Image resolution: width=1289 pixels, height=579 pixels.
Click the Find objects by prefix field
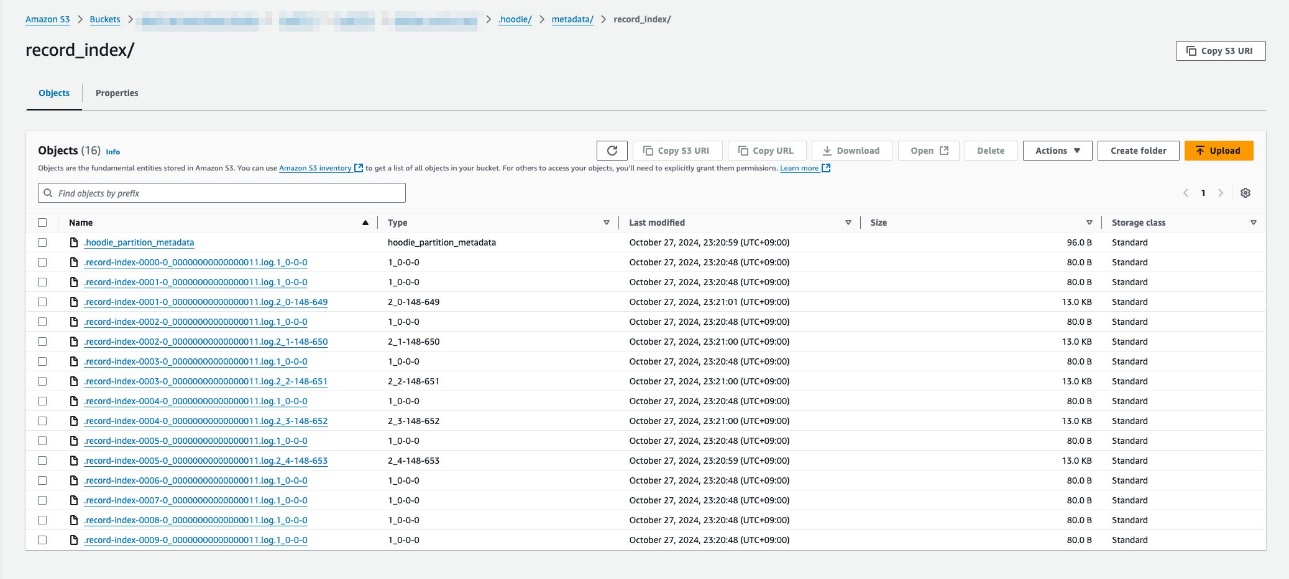[222, 193]
